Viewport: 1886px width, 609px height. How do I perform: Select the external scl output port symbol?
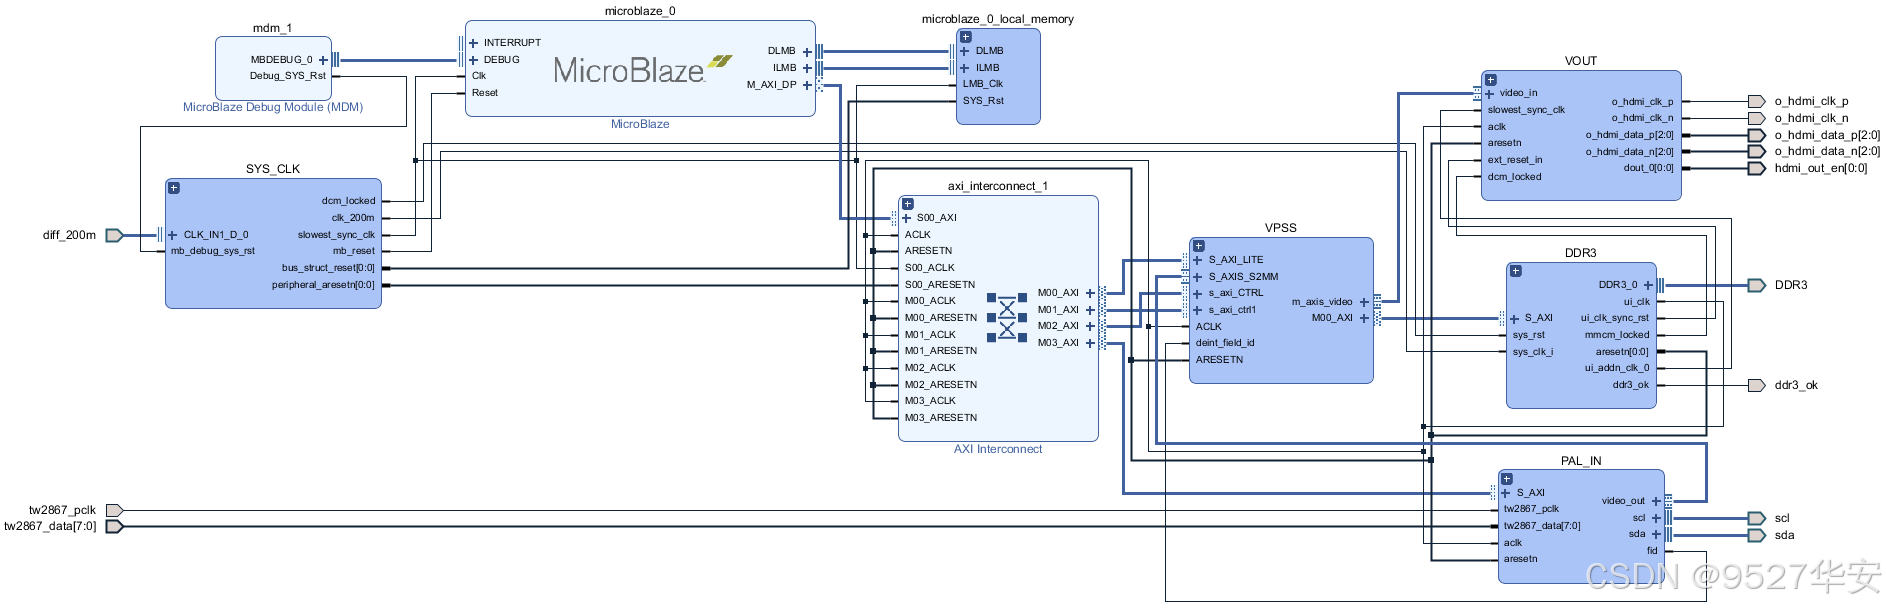pyautogui.click(x=1757, y=518)
